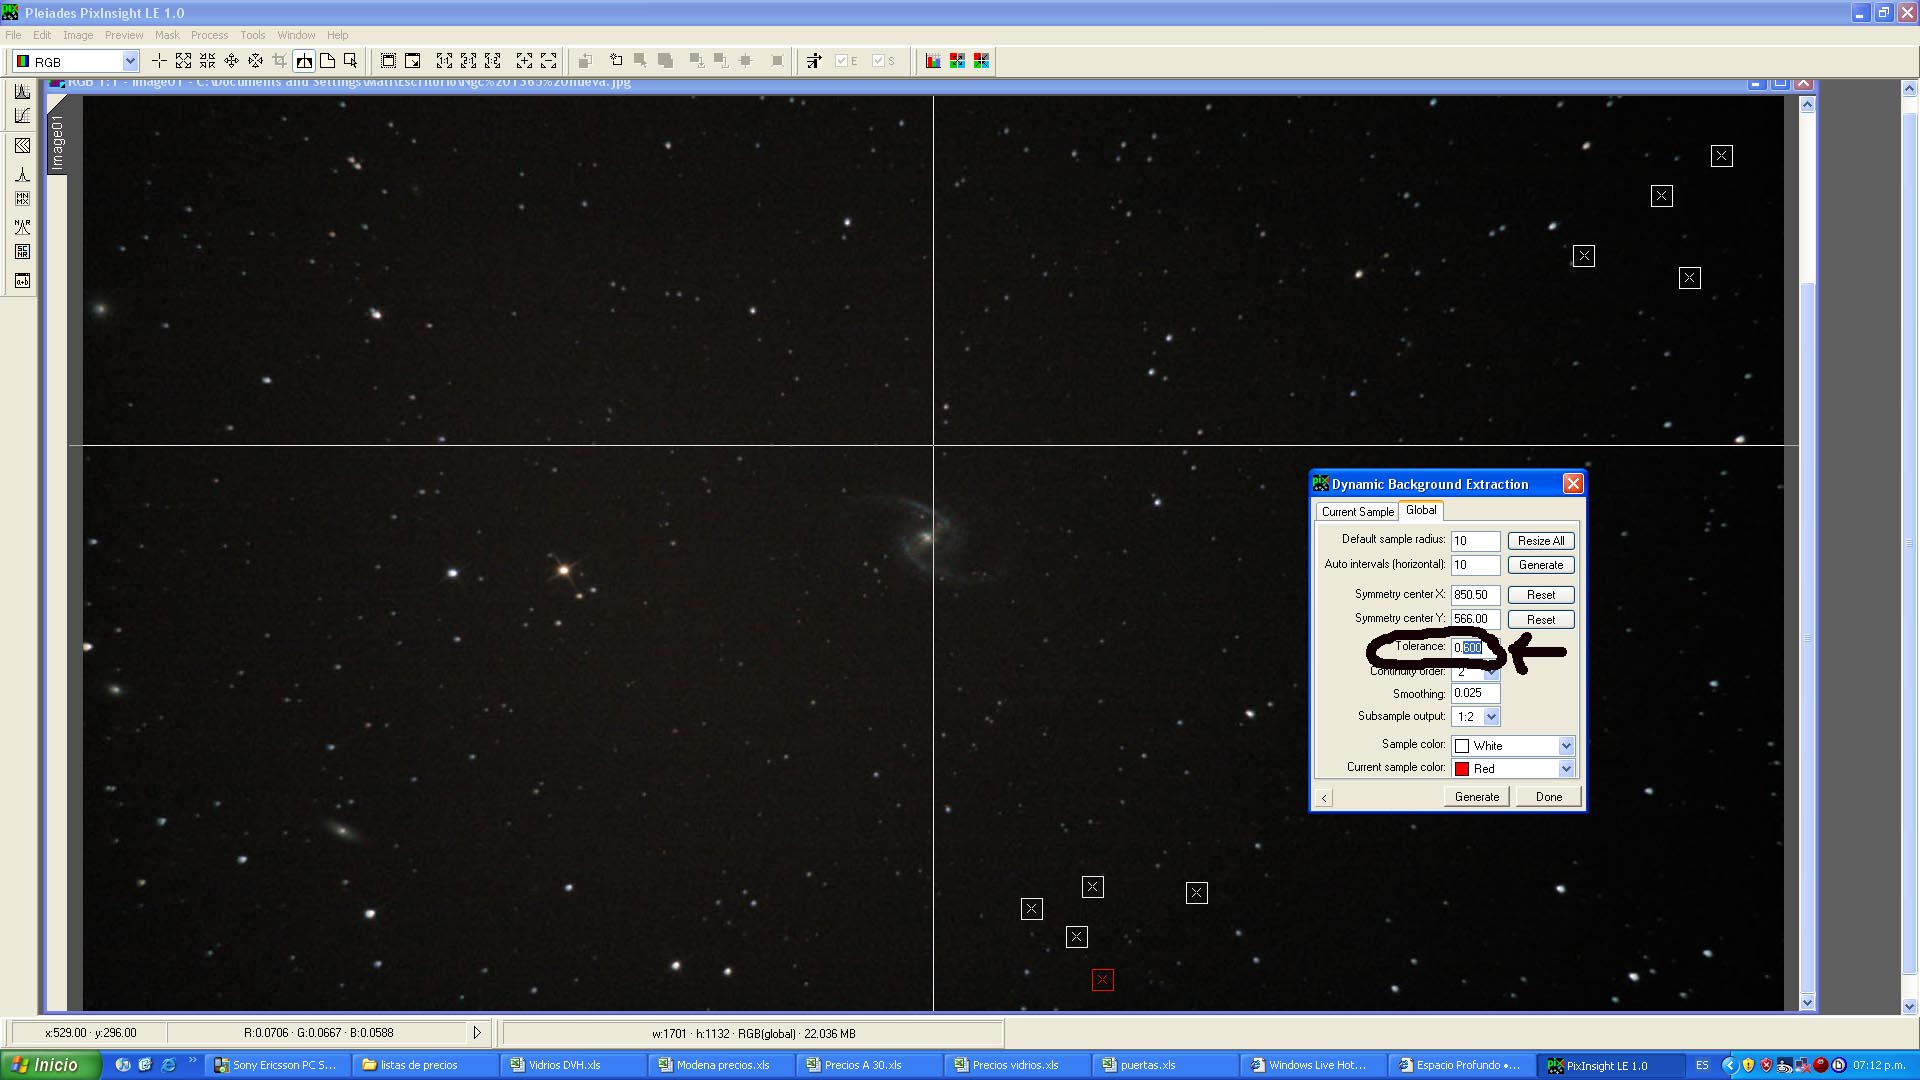The image size is (1920, 1080).
Task: Reset the Symmetry center Y value
Action: coord(1541,620)
